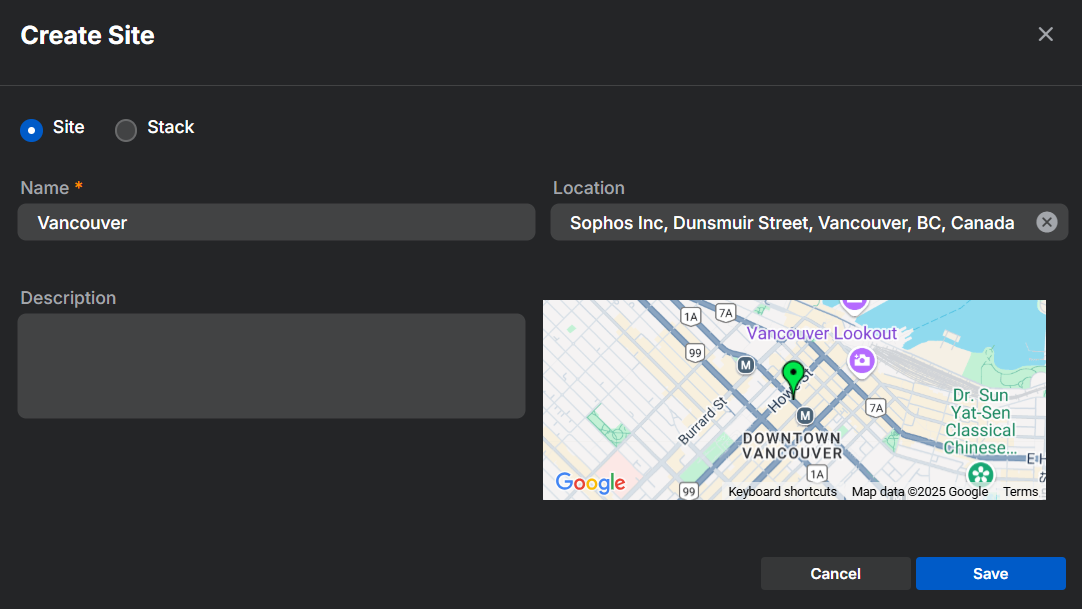Click the Name input field containing Vancouver

click(x=276, y=222)
